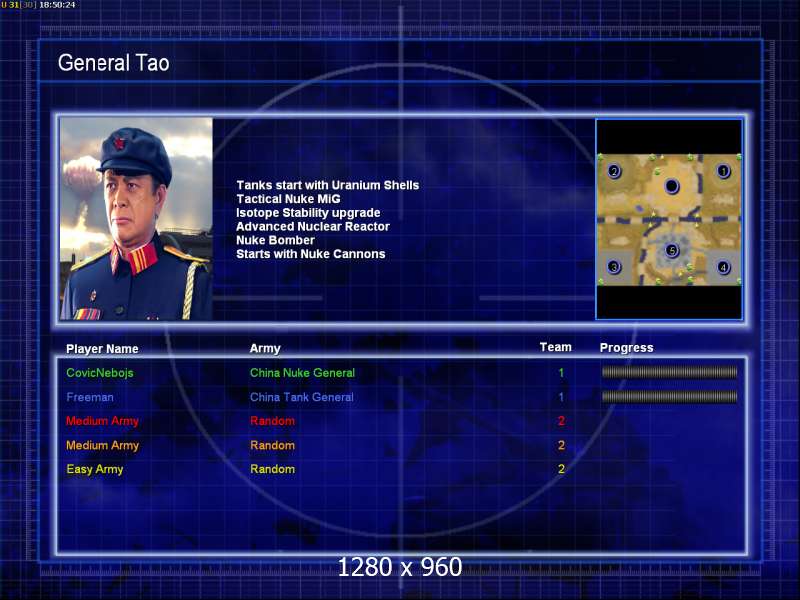Click the clock readout '18:50:24'
800x600 pixels.
tap(57, 5)
